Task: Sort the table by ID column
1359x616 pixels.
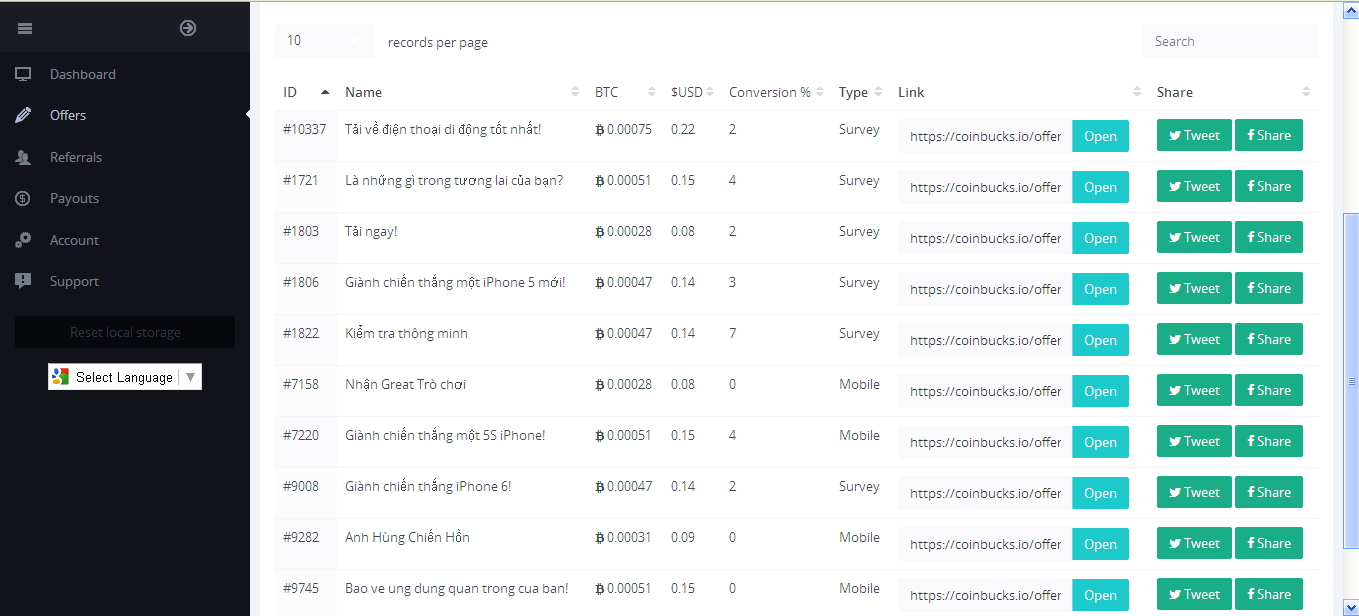Action: click(305, 92)
